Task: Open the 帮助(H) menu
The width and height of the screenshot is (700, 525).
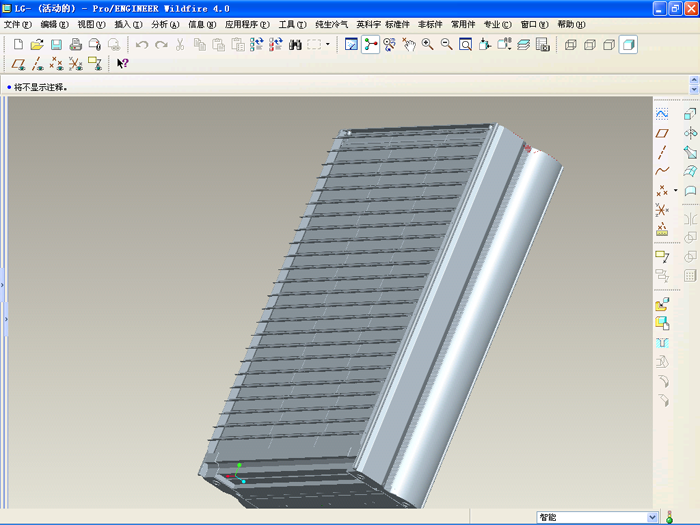Action: click(x=572, y=24)
